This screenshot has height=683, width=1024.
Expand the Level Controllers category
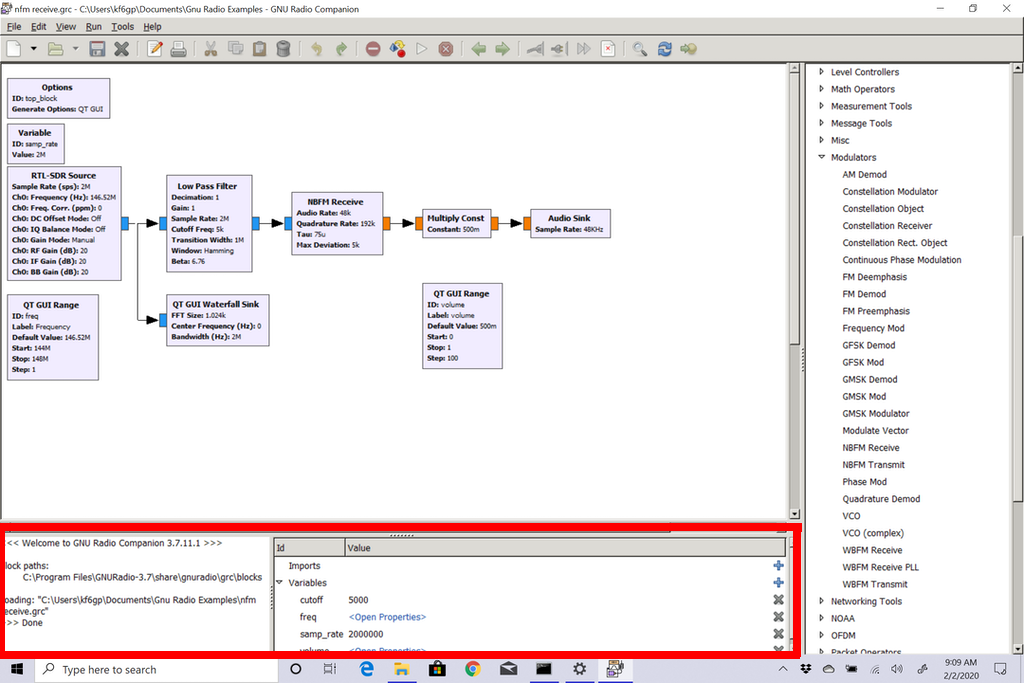click(822, 72)
